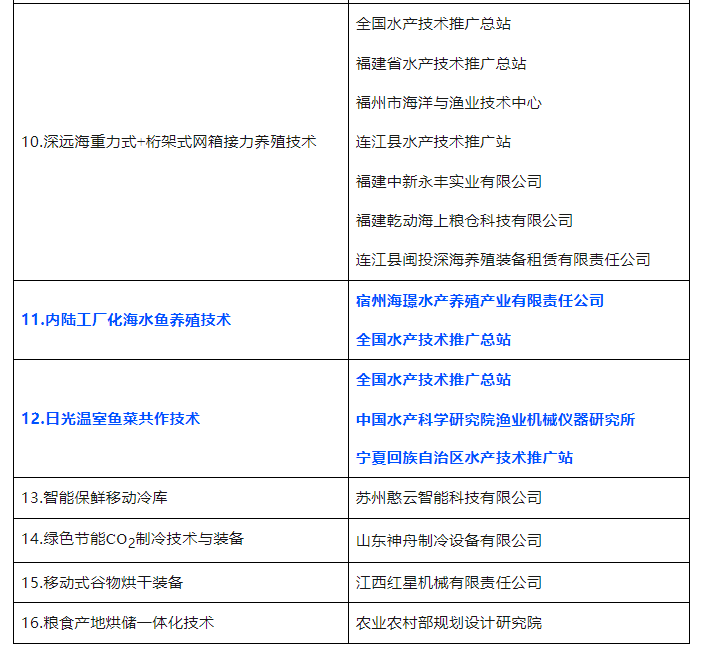Click the text 全国水产技术推广总站 in row 10
Image resolution: width=701 pixels, height=653 pixels.
[x=433, y=24]
